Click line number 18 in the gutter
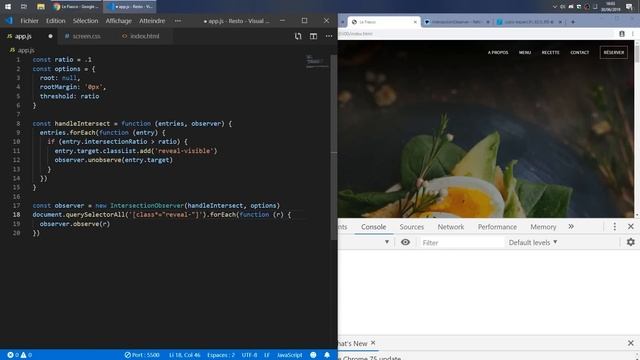The height and width of the screenshot is (360, 640). pyautogui.click(x=16, y=215)
